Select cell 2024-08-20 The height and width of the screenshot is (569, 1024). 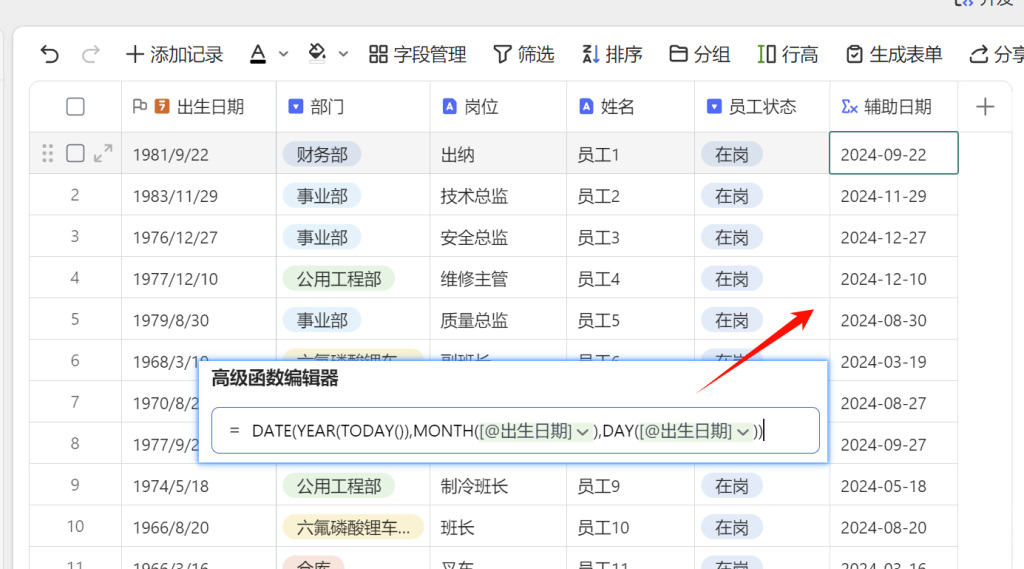(893, 527)
